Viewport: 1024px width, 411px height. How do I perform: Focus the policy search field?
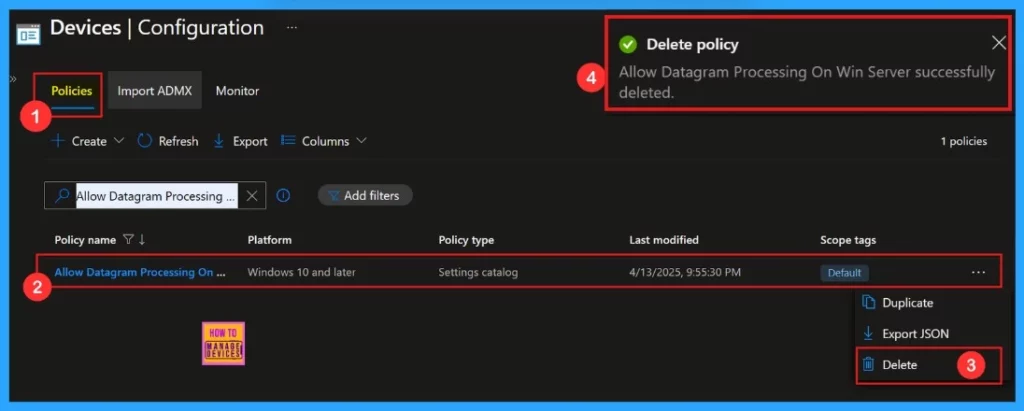[157, 196]
